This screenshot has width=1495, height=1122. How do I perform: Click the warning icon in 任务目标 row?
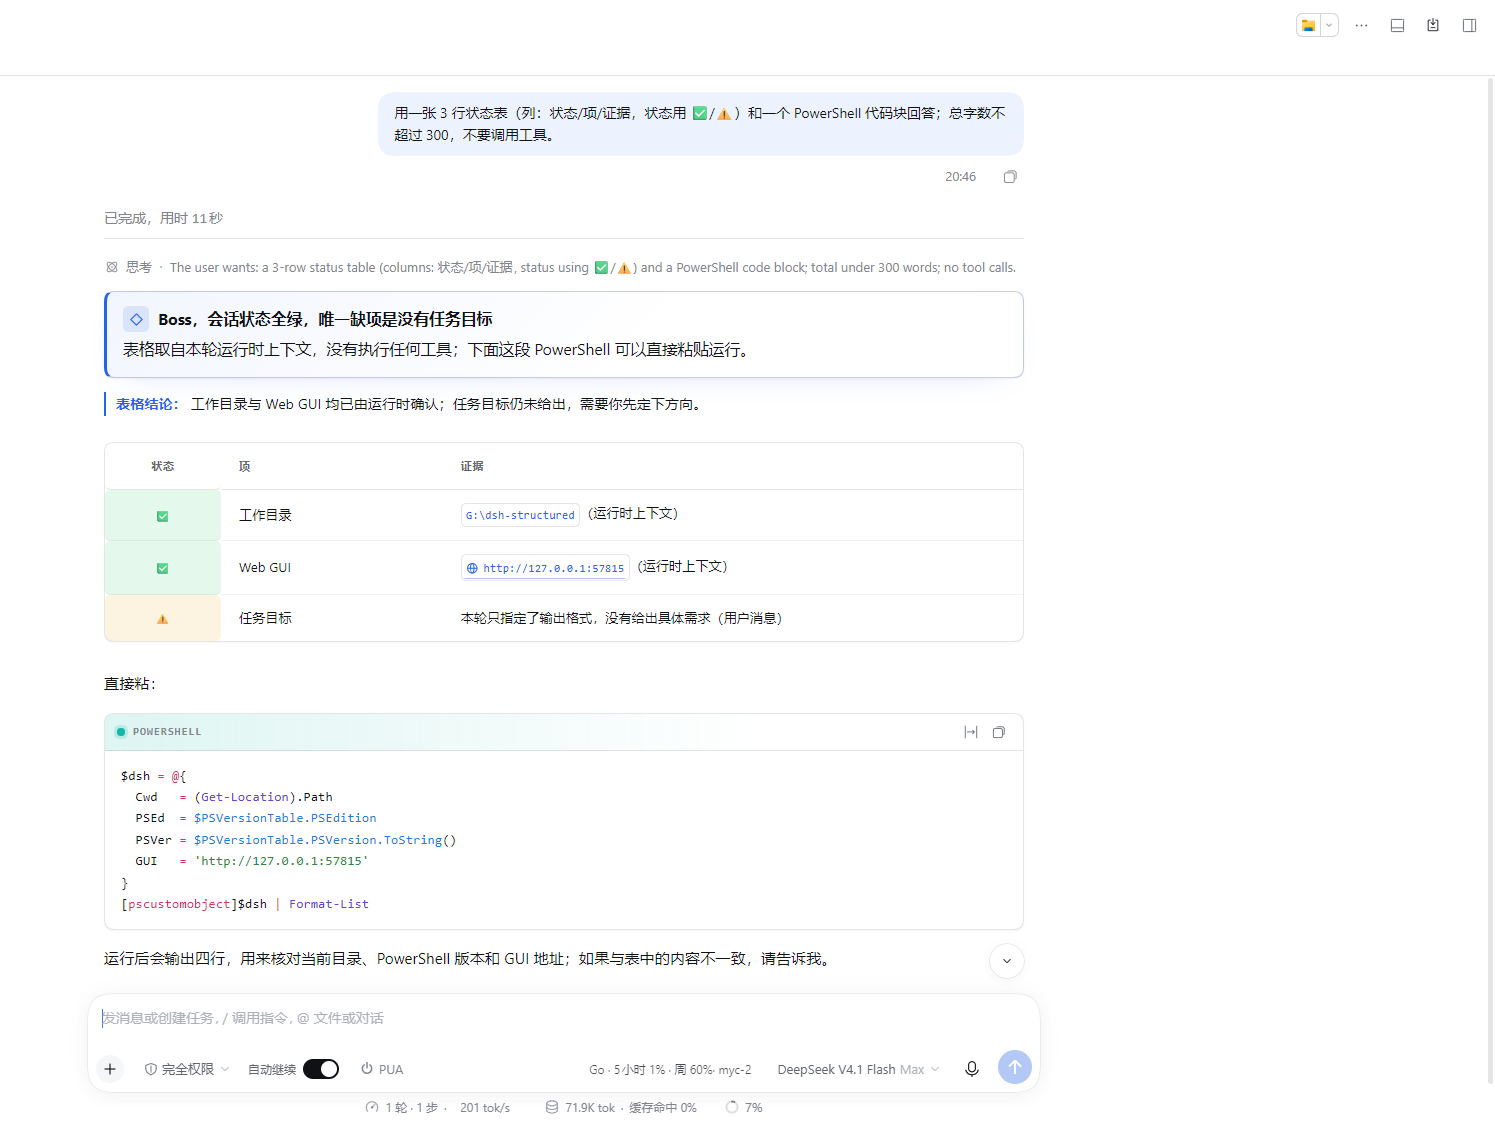point(162,619)
